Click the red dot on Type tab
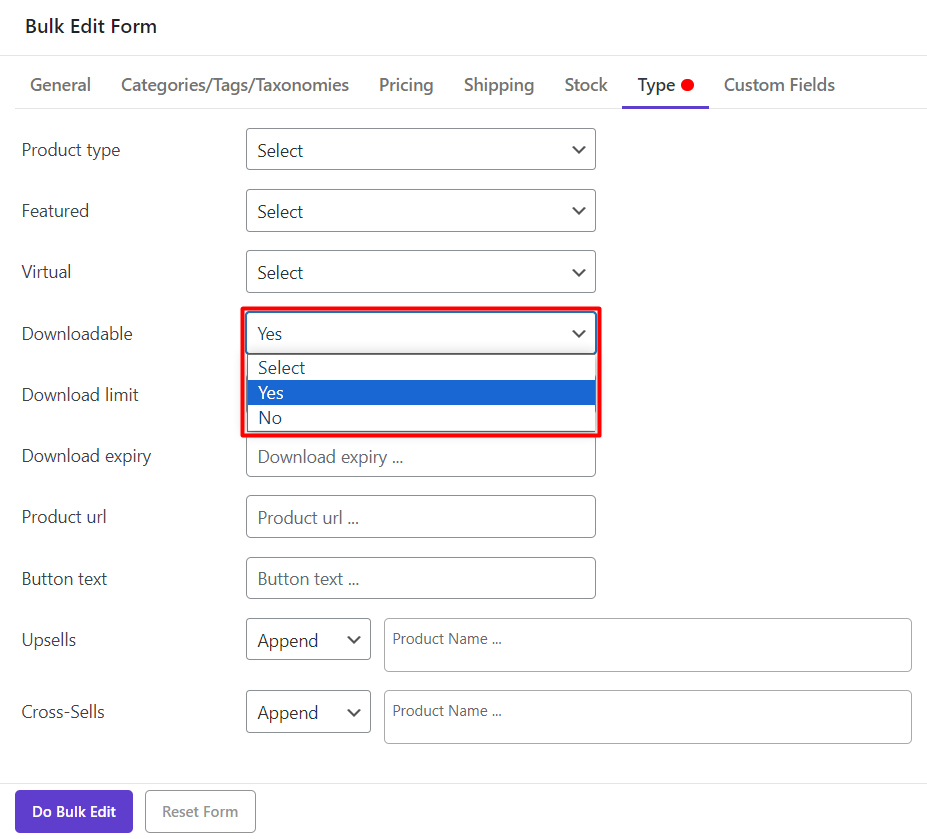 (688, 85)
